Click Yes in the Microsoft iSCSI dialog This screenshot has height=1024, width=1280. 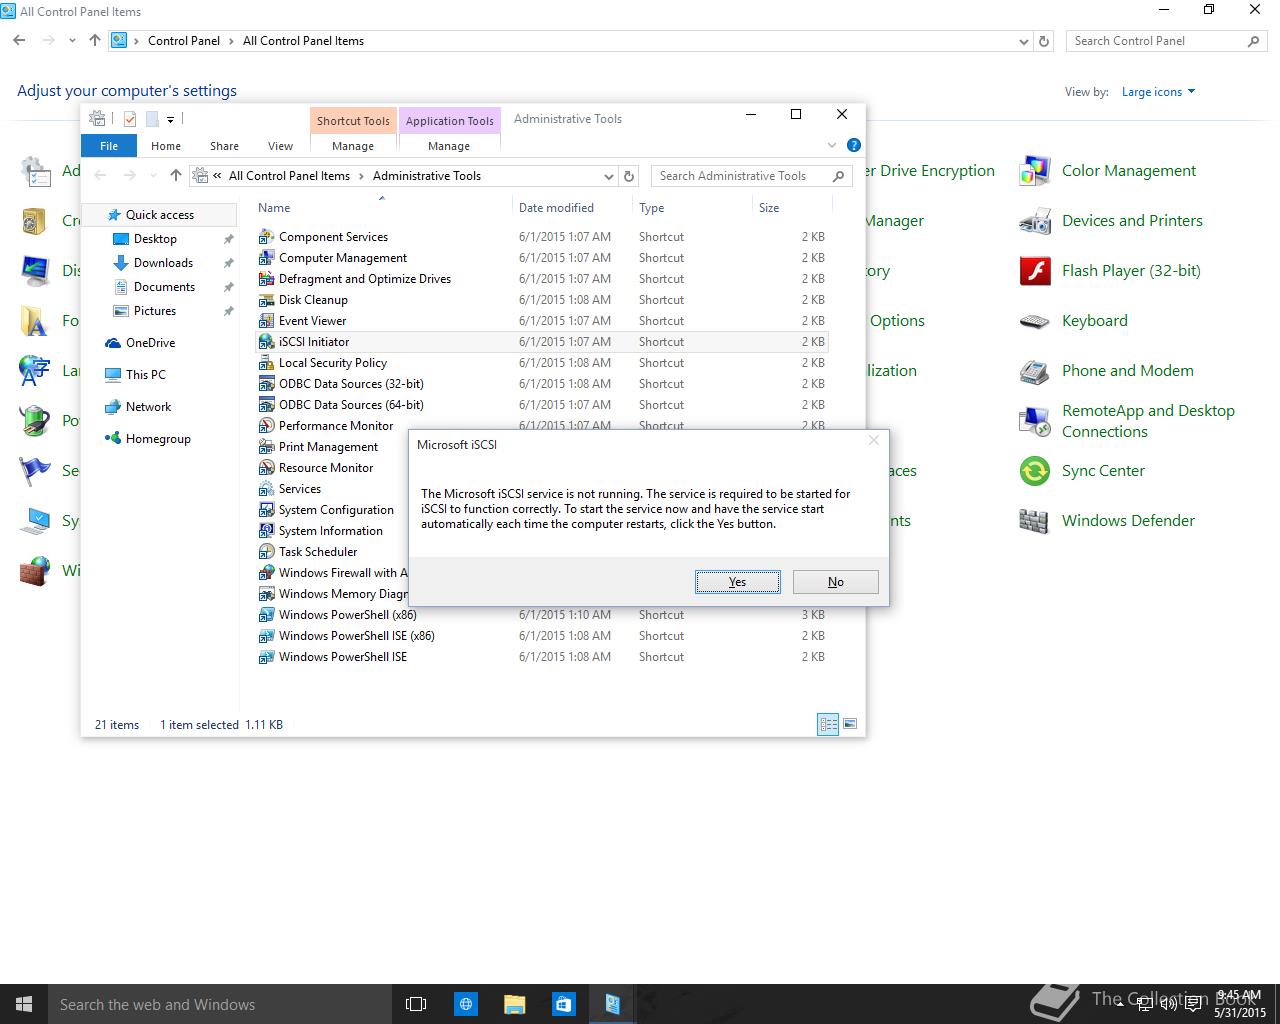point(738,582)
